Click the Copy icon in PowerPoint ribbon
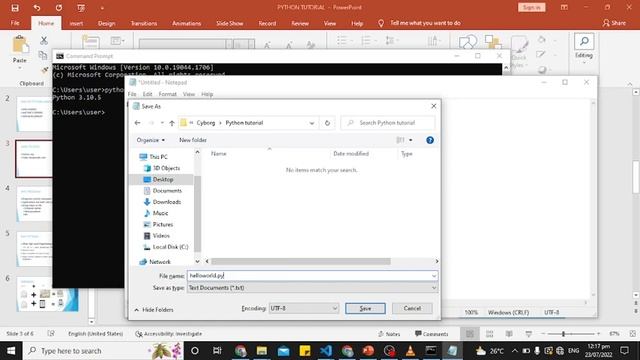 43,55
